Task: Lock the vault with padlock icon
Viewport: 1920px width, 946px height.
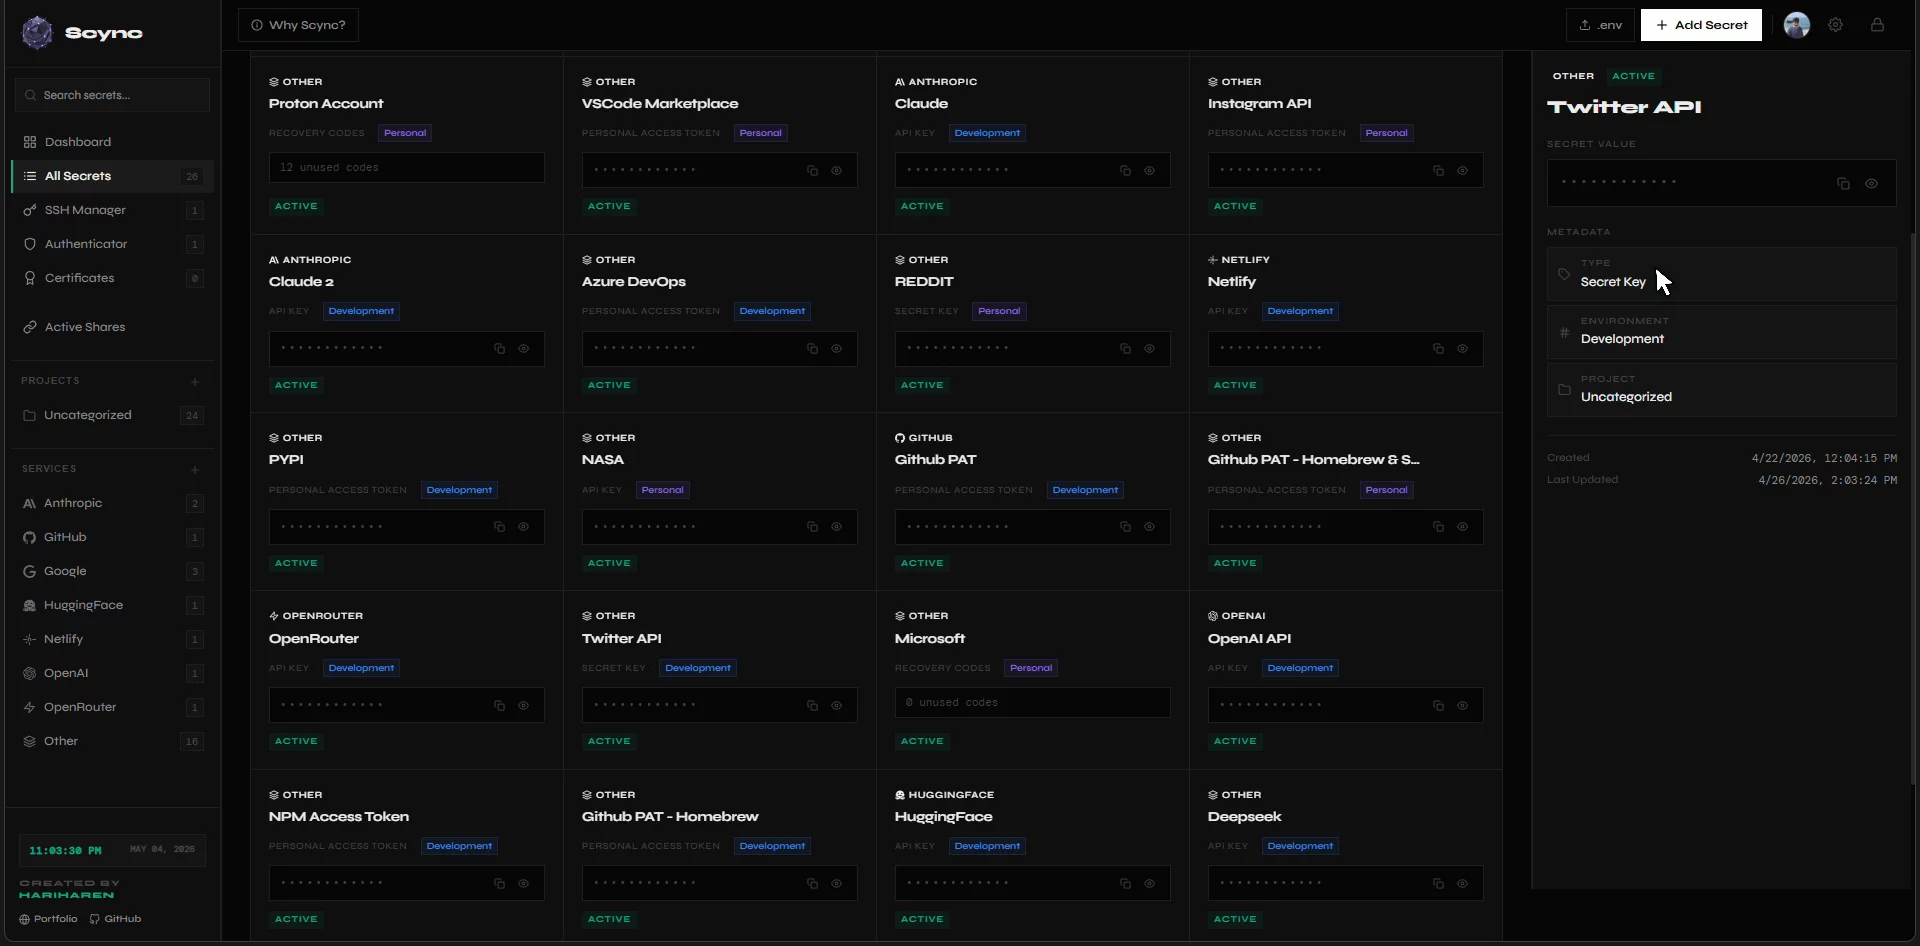Action: coord(1877,25)
